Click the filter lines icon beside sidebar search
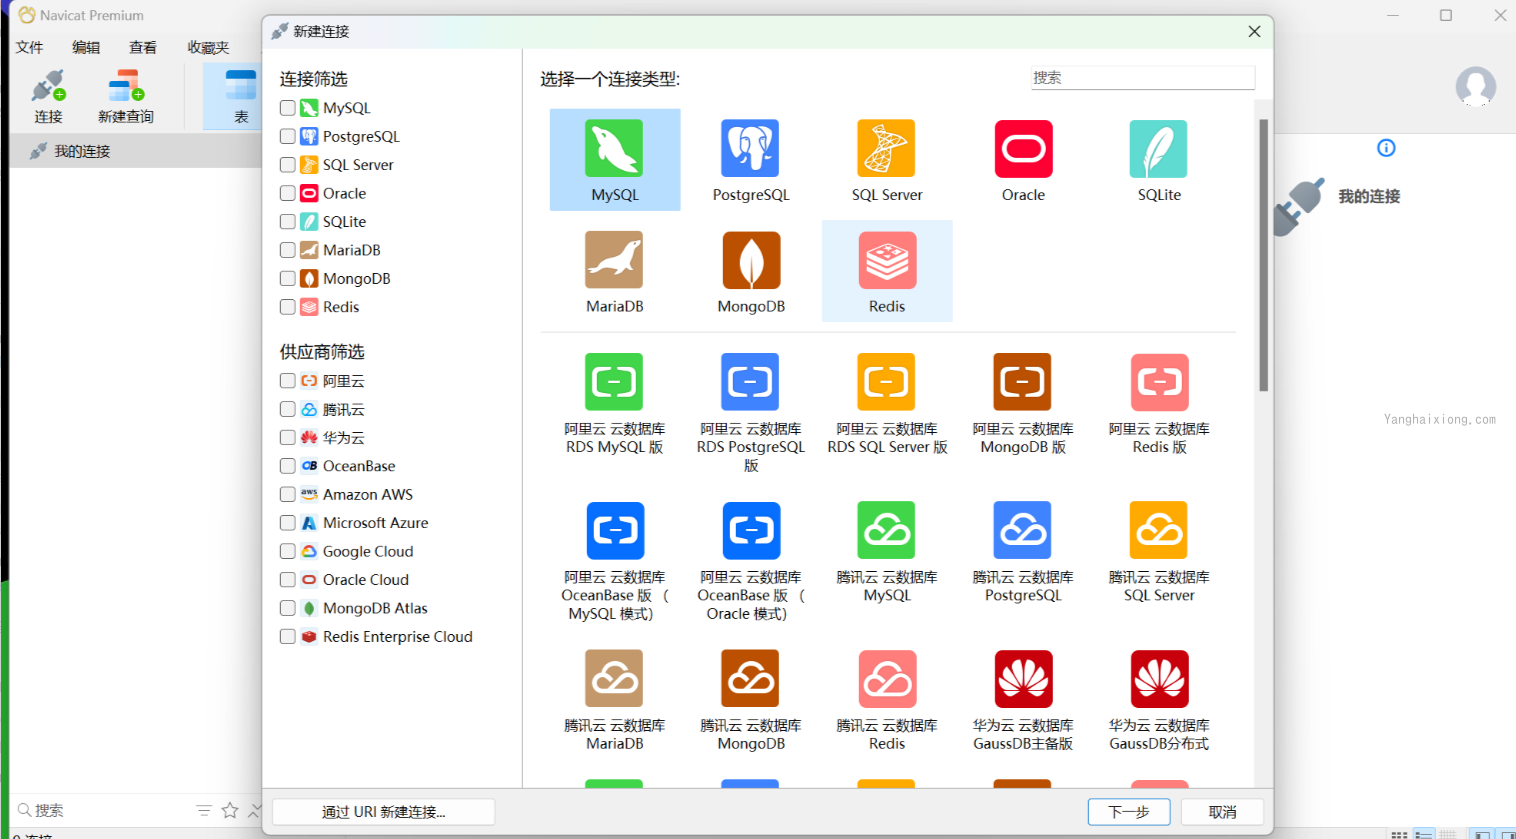This screenshot has height=839, width=1516. [204, 810]
